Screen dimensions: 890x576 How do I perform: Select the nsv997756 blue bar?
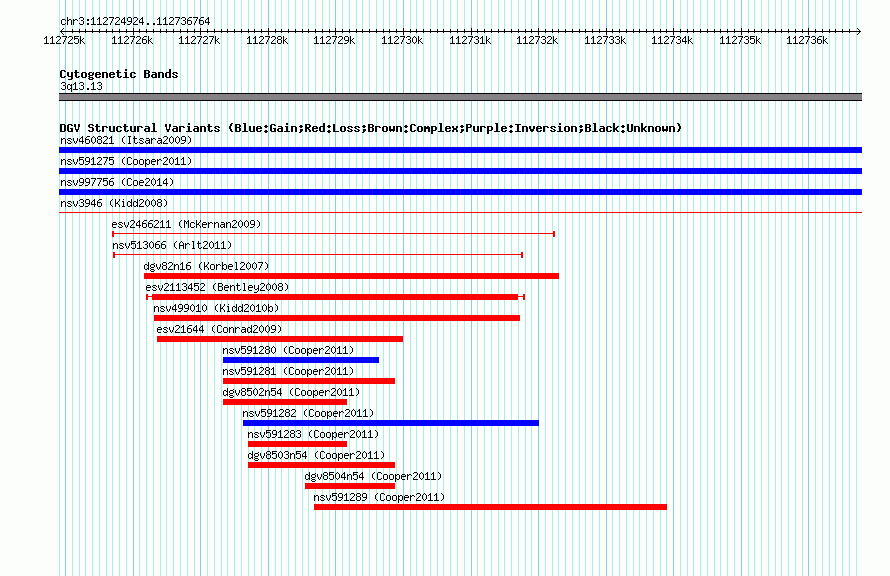tap(460, 192)
